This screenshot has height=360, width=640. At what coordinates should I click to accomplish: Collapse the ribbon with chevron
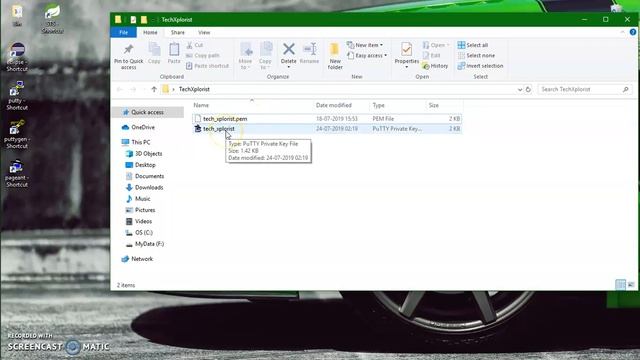click(x=622, y=32)
